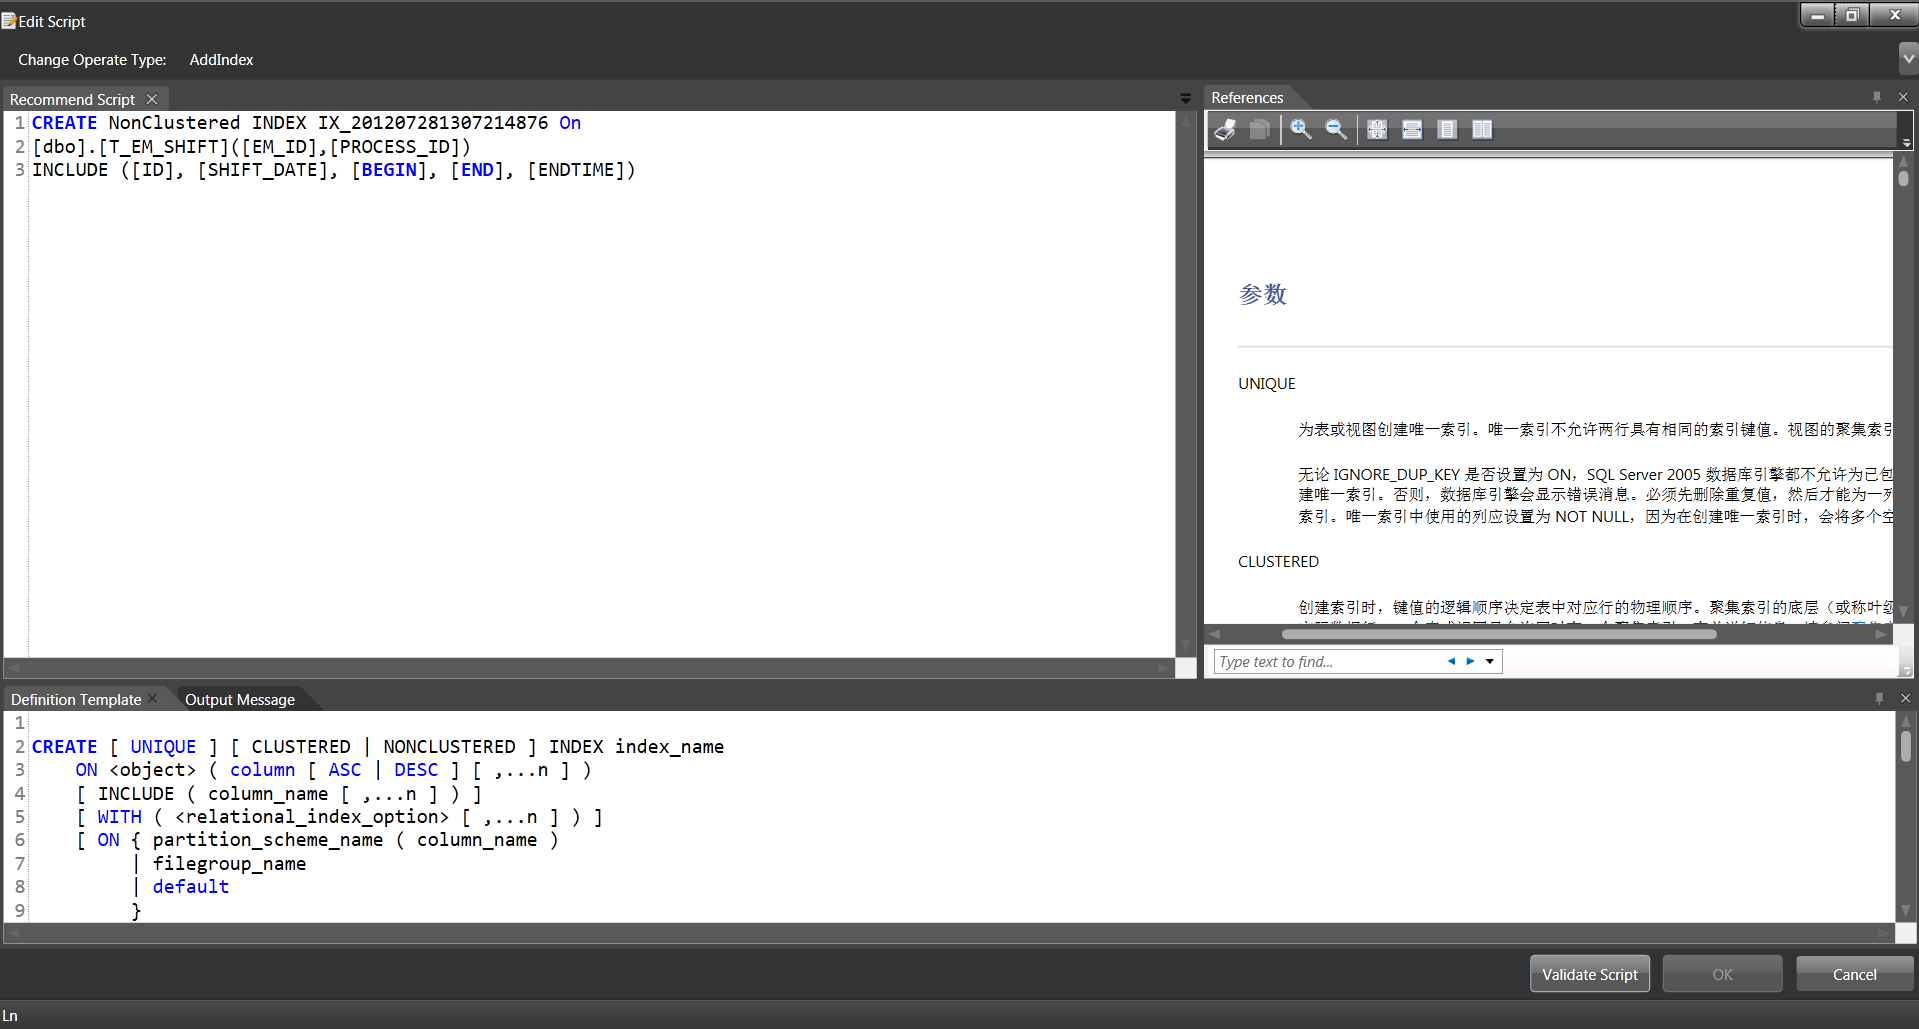Click the Definition Template vertical scrollbar thumb

[1906, 745]
